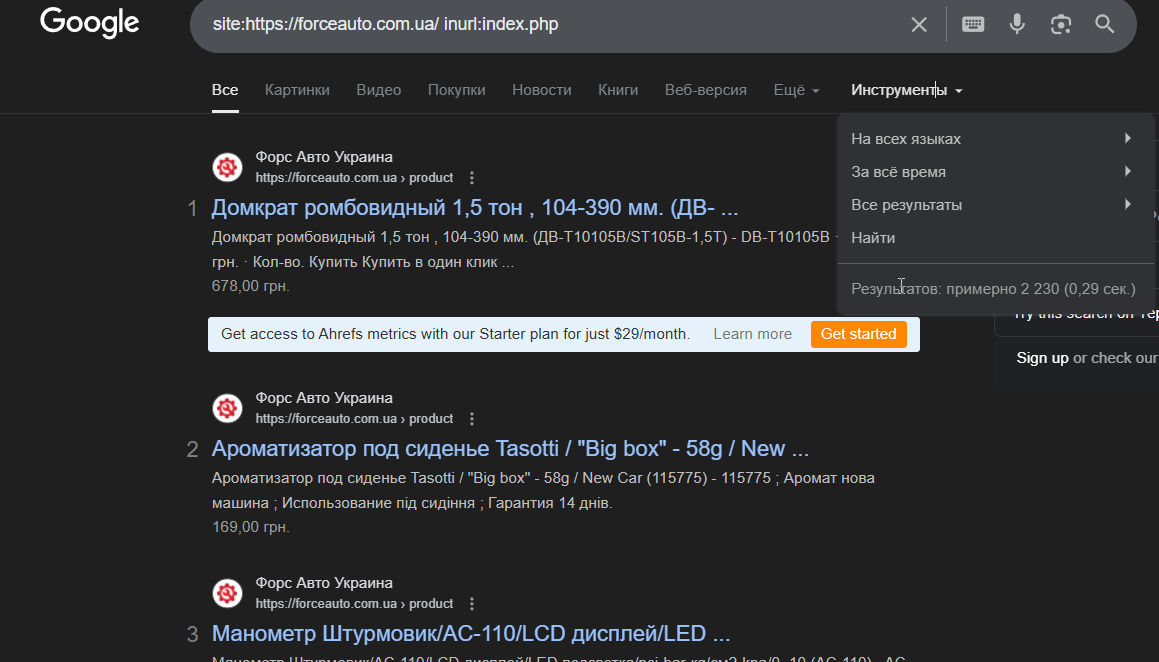Switch to the Картинки tab
This screenshot has width=1159, height=662.
pyautogui.click(x=297, y=90)
